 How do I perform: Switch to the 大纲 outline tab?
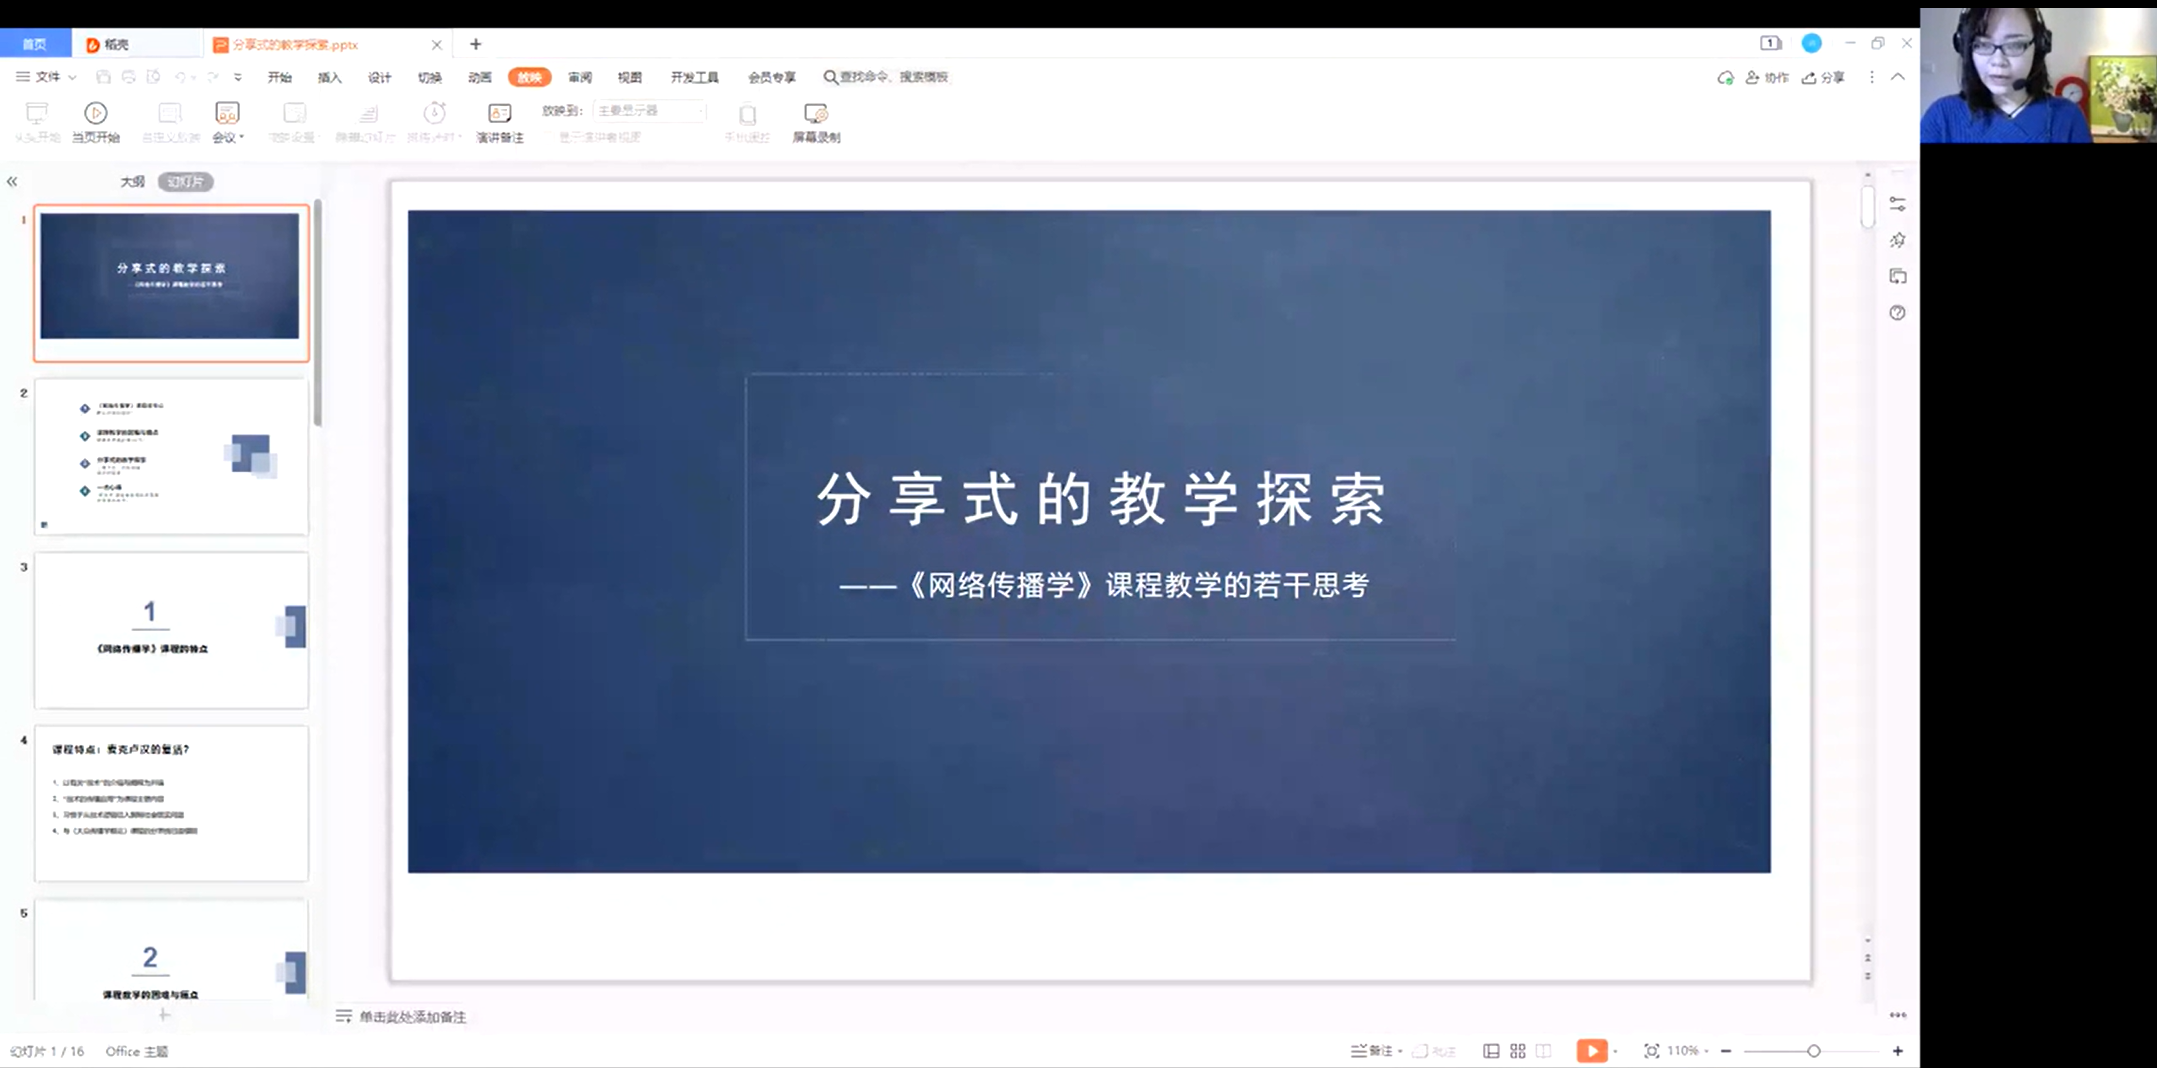[131, 181]
